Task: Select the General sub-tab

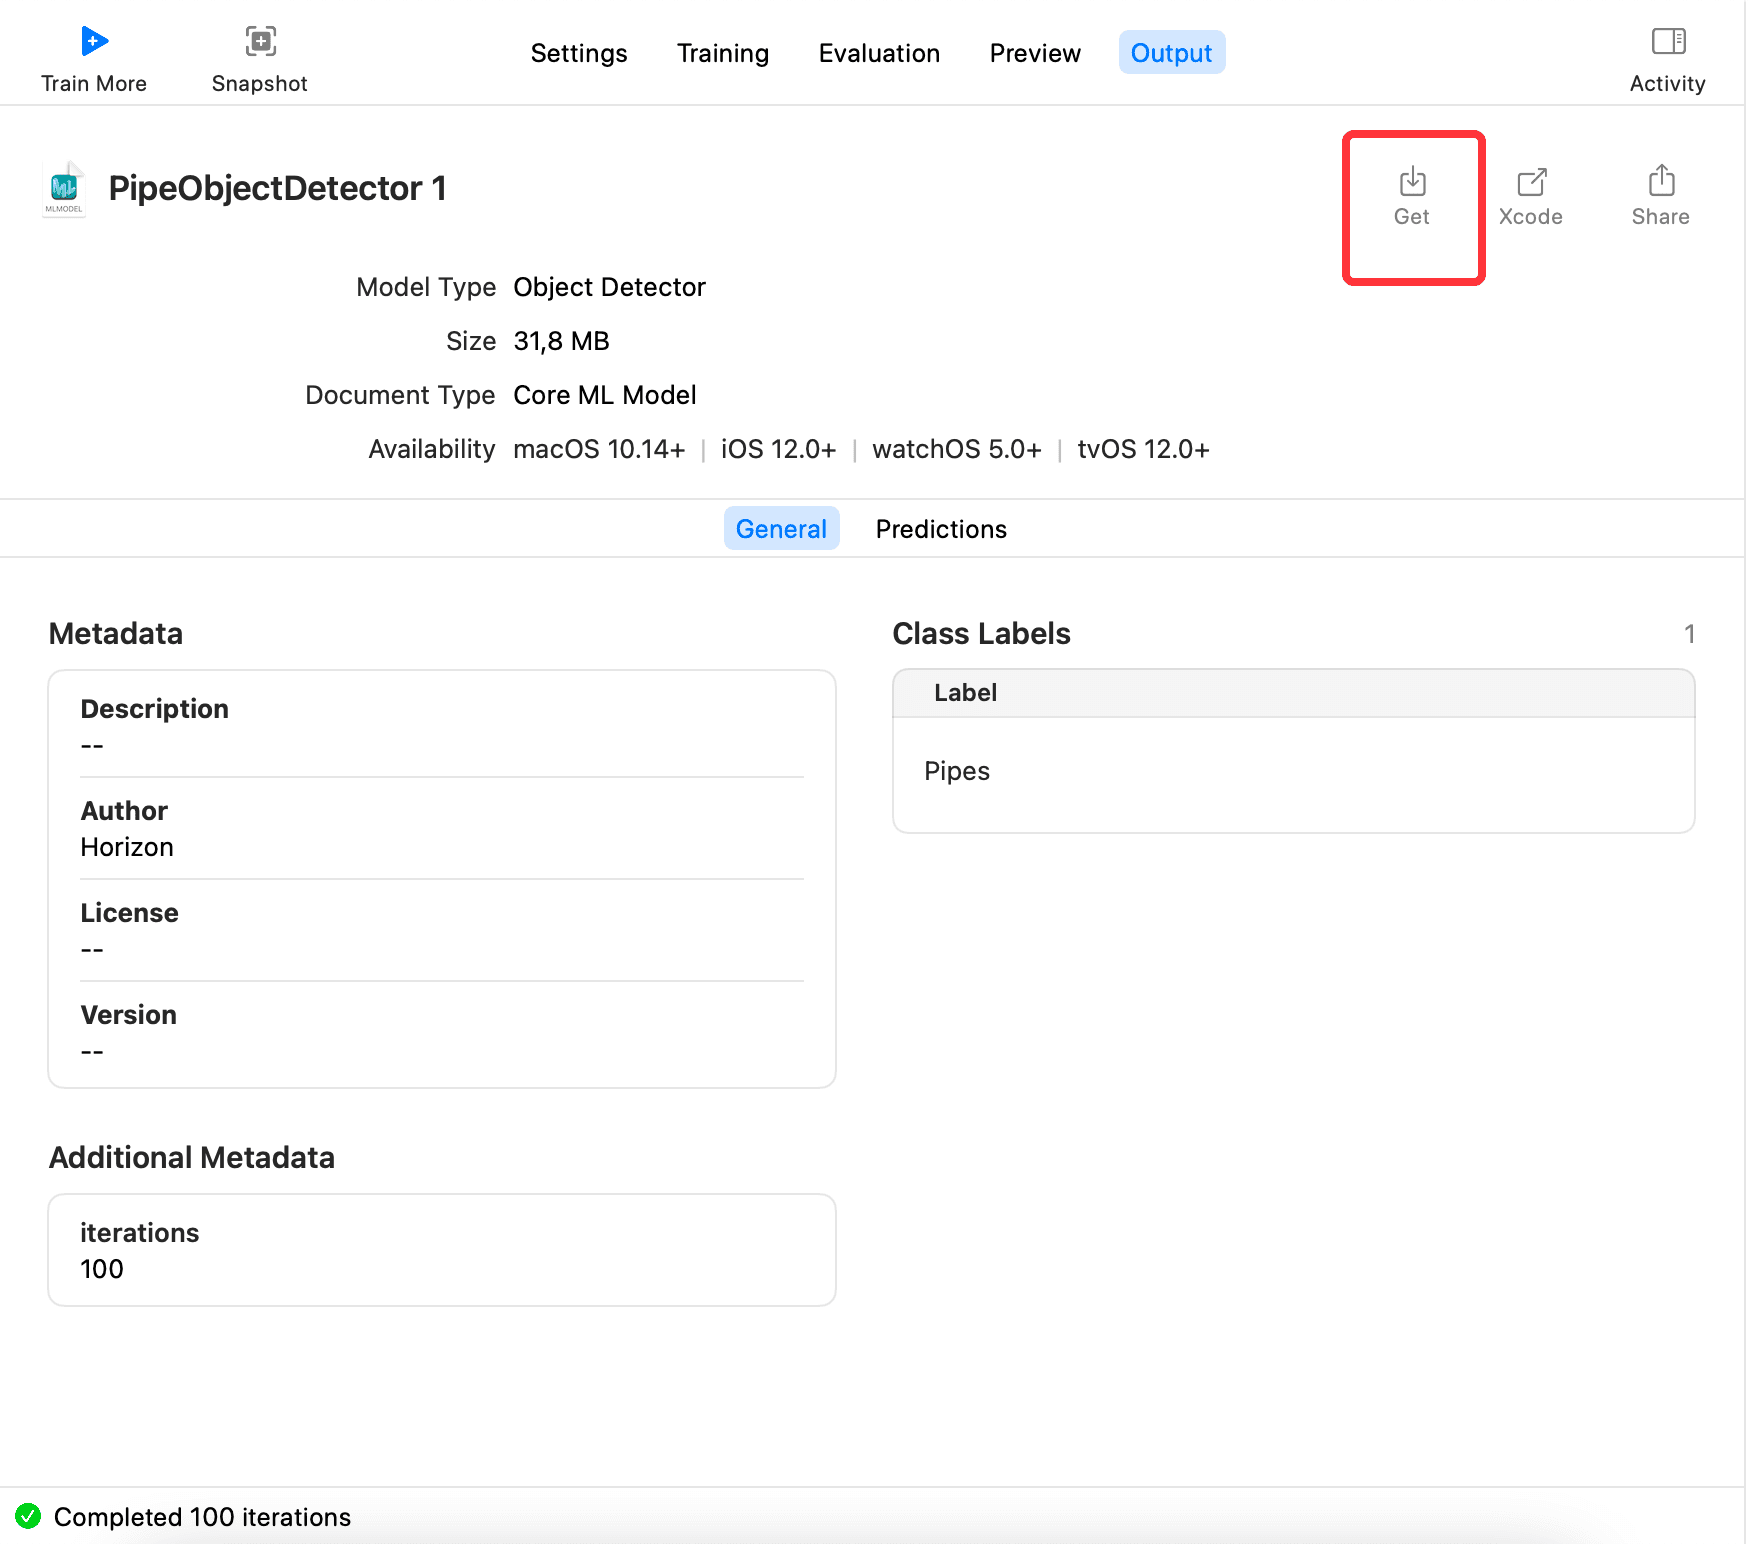Action: (x=781, y=529)
